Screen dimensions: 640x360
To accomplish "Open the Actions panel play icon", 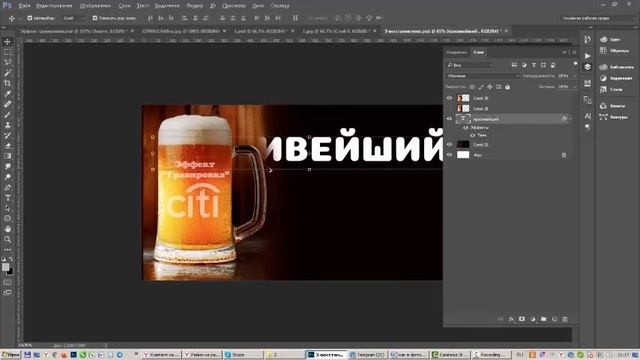I will [587, 56].
